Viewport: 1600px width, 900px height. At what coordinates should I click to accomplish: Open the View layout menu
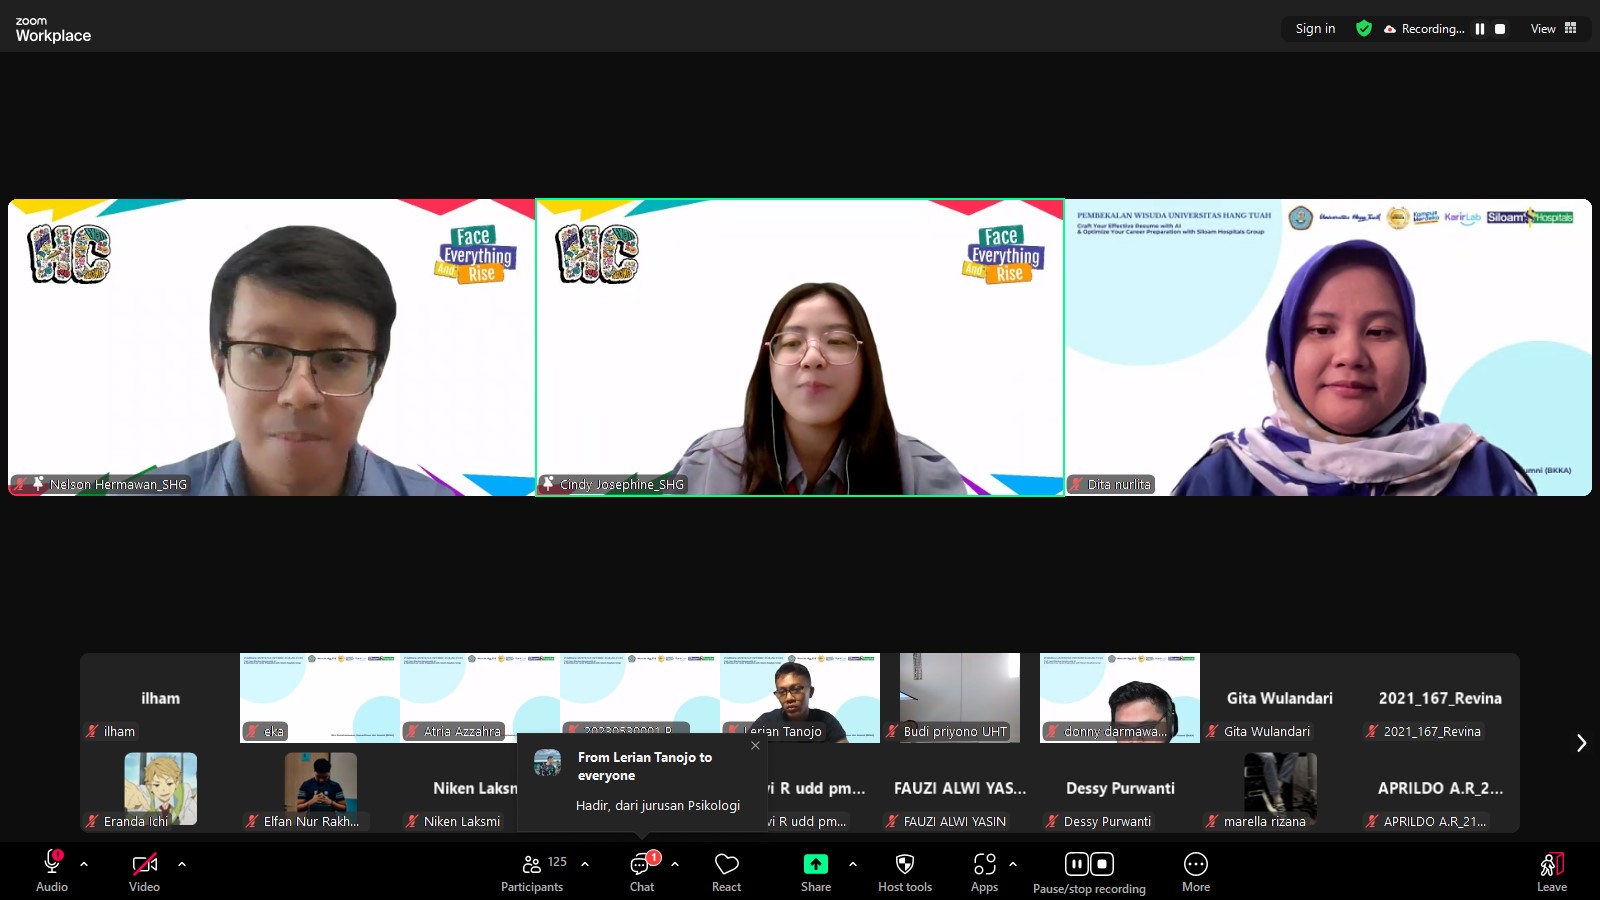click(x=1553, y=29)
